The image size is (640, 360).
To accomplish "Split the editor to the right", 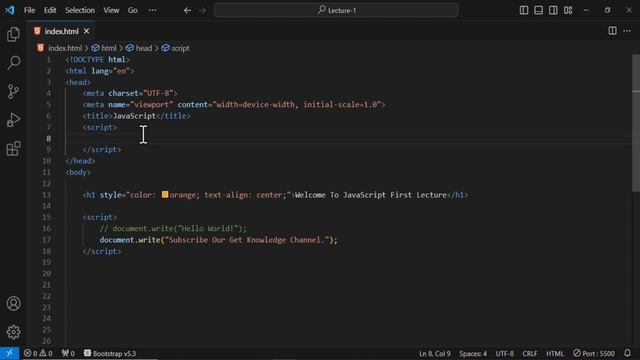I will tap(612, 31).
